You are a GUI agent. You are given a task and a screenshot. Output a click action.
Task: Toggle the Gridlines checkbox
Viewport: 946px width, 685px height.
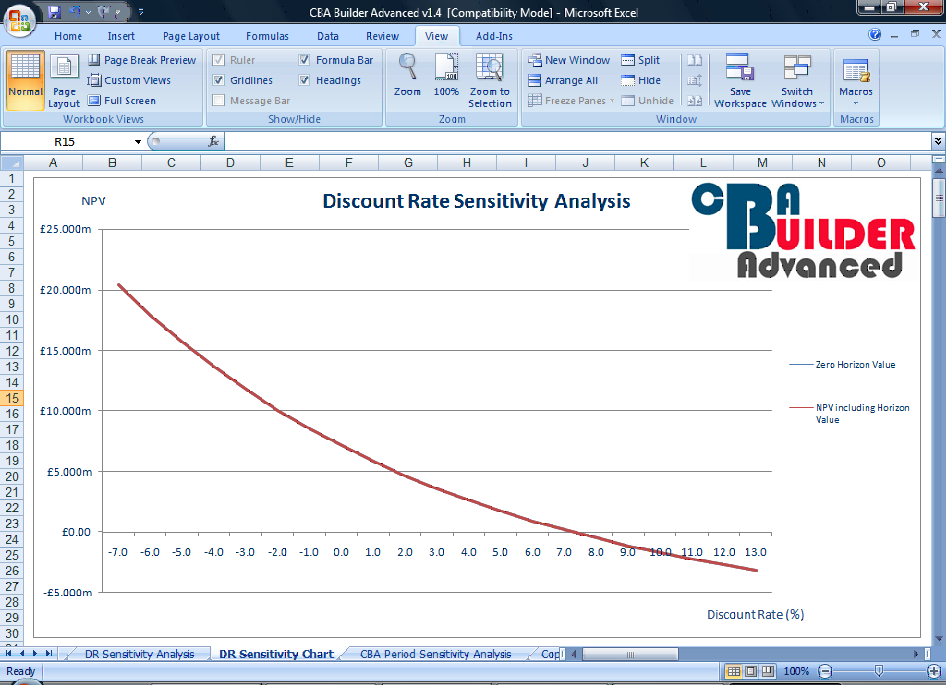218,80
